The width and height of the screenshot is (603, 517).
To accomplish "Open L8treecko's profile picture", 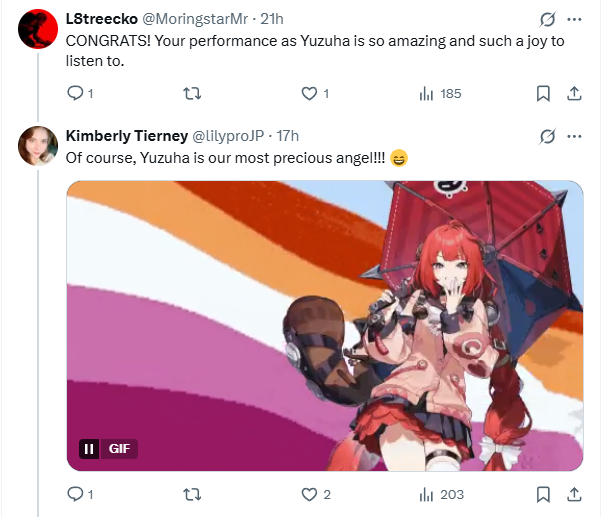I will [38, 29].
